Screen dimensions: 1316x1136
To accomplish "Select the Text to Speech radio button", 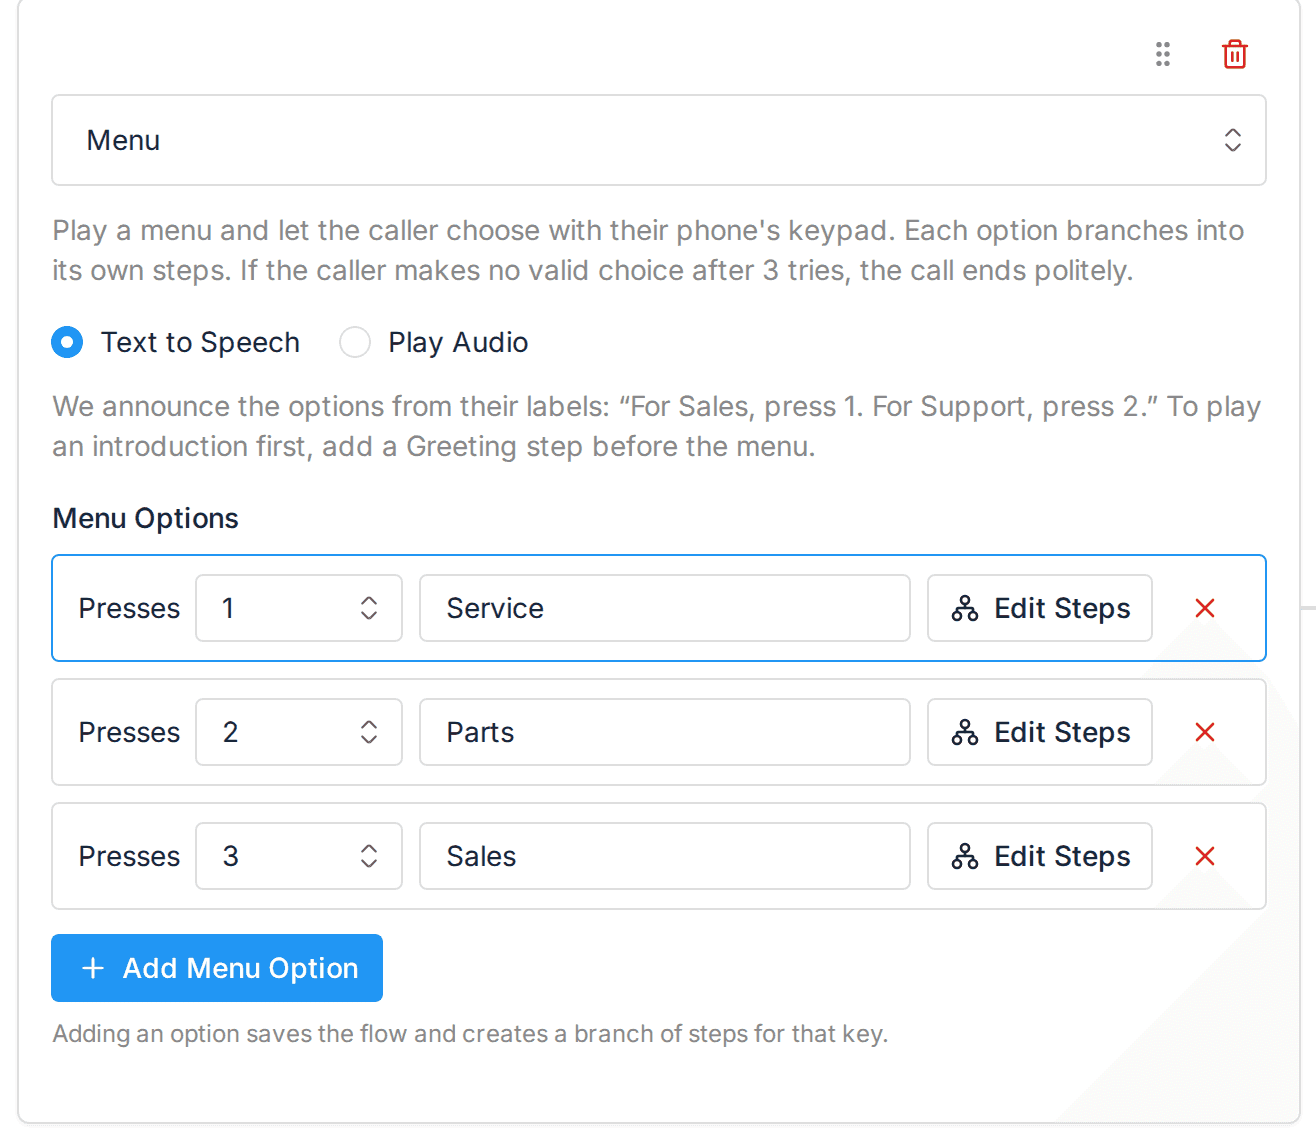I will [x=67, y=342].
